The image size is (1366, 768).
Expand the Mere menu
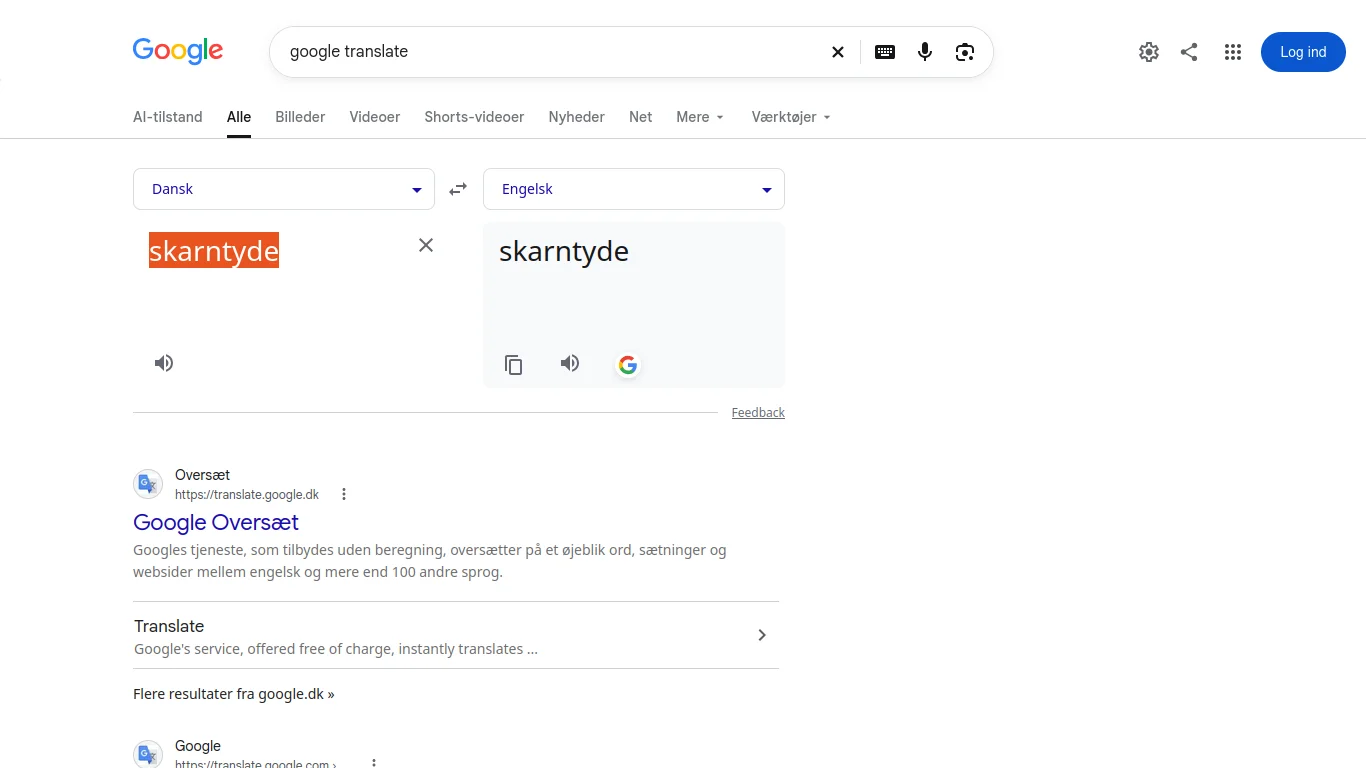(x=700, y=117)
